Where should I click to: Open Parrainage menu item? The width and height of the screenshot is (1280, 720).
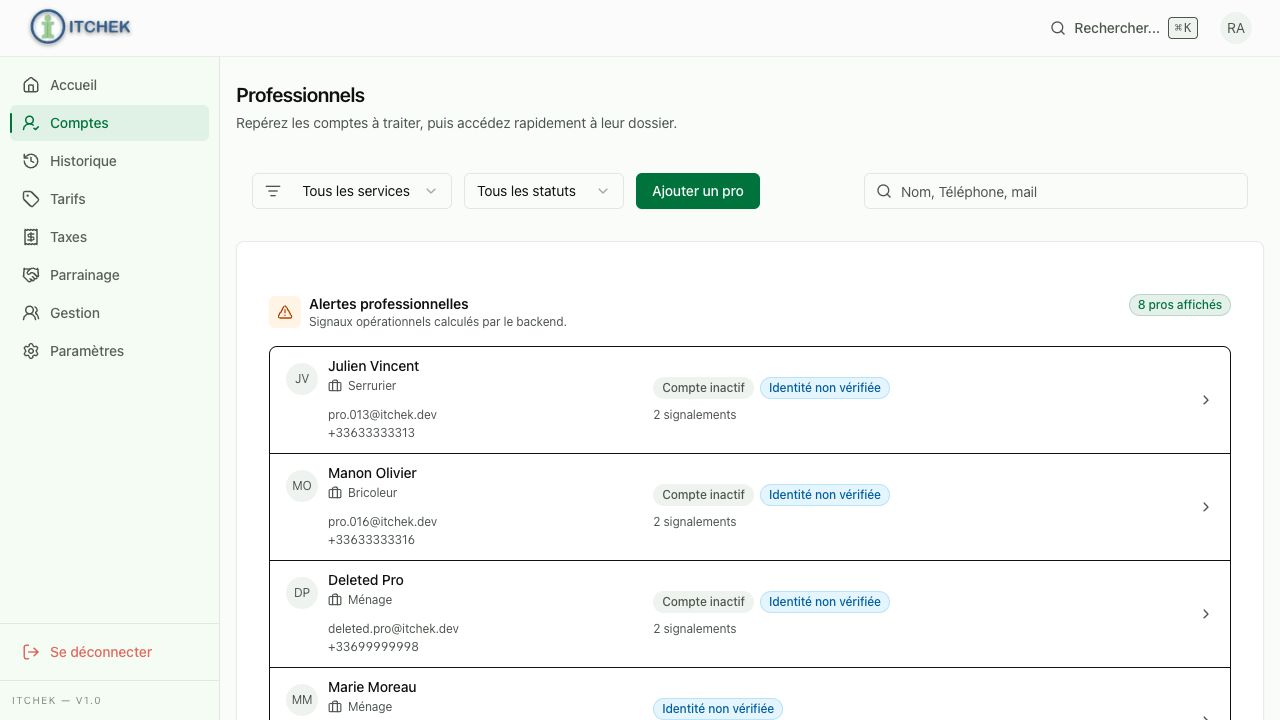[110, 275]
